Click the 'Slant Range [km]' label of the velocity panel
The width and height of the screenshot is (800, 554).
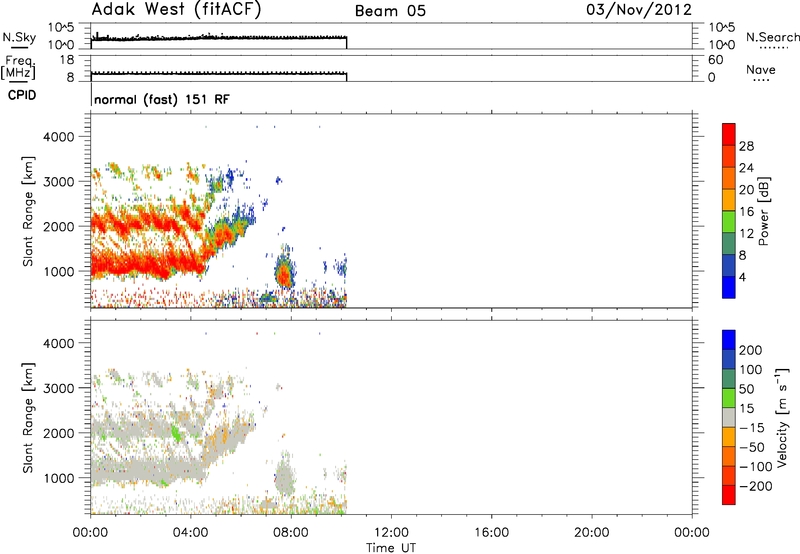[28, 418]
